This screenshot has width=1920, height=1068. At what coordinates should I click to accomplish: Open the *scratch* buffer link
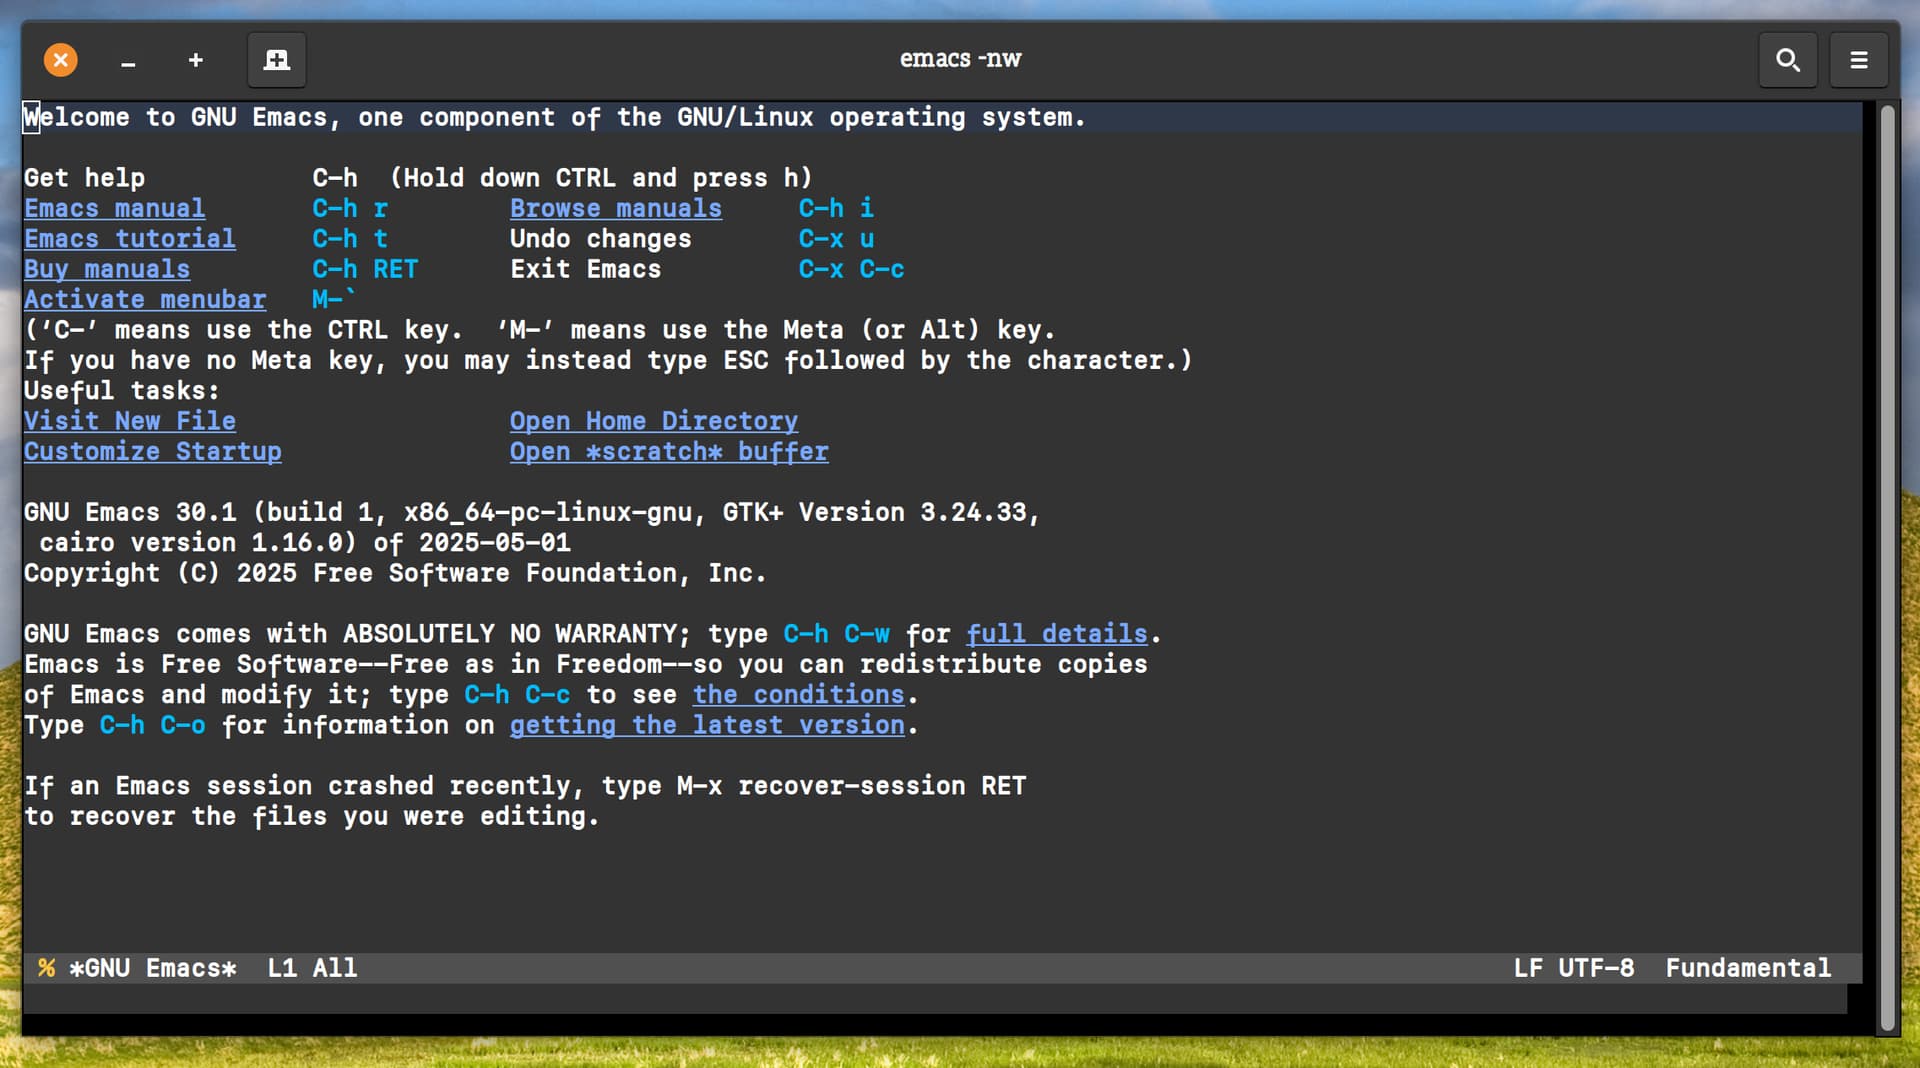(x=668, y=452)
